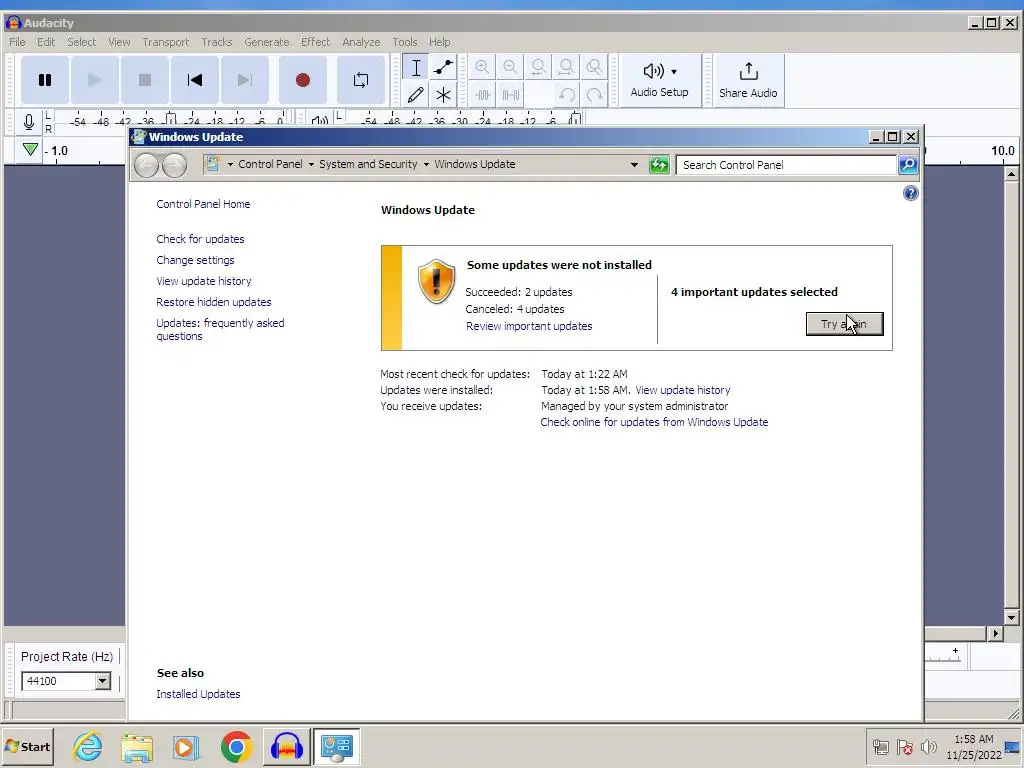The image size is (1024, 768).
Task: Open Review important updates link
Action: [x=529, y=326]
